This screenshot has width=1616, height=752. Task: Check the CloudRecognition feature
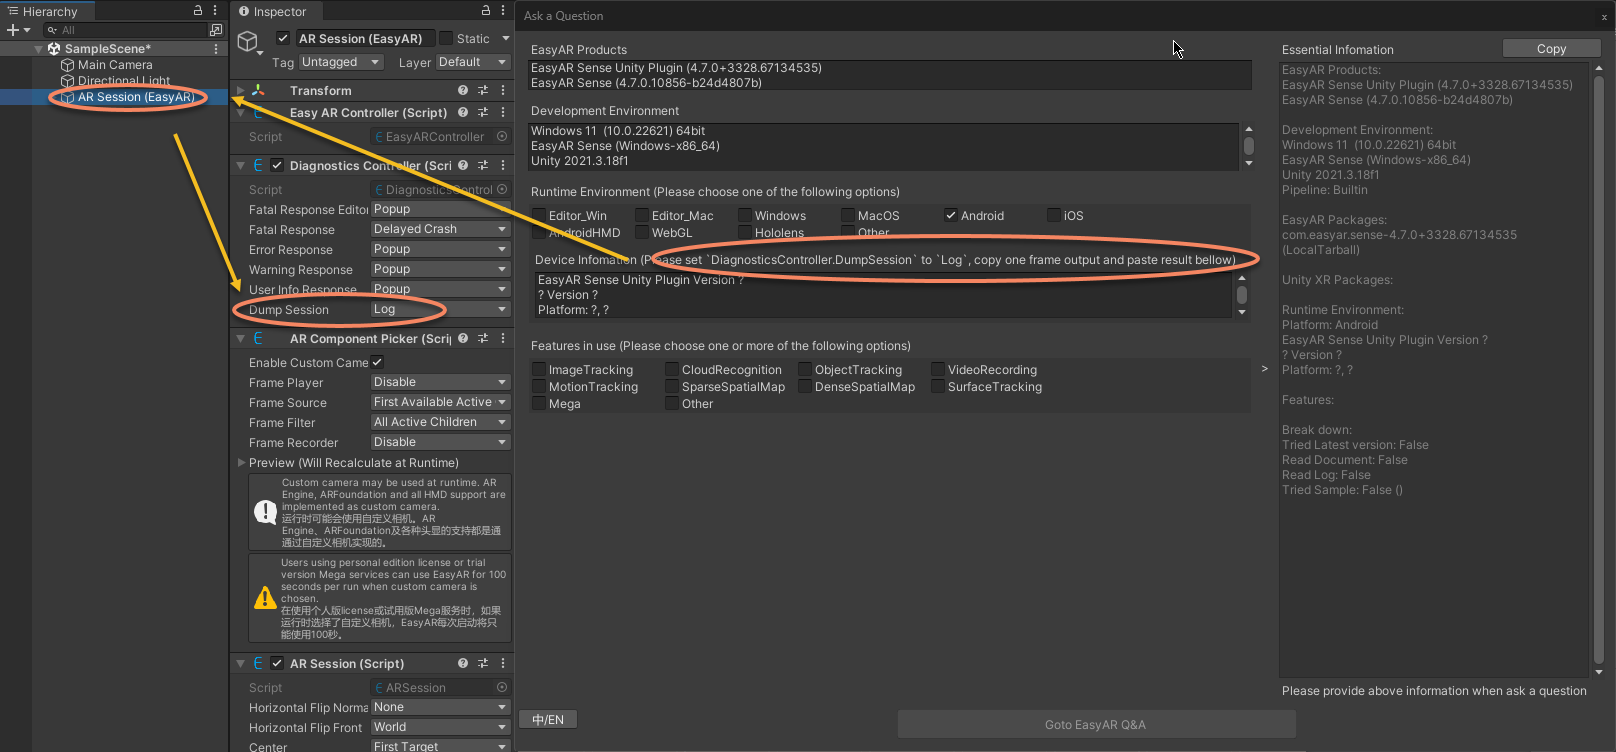click(x=672, y=369)
